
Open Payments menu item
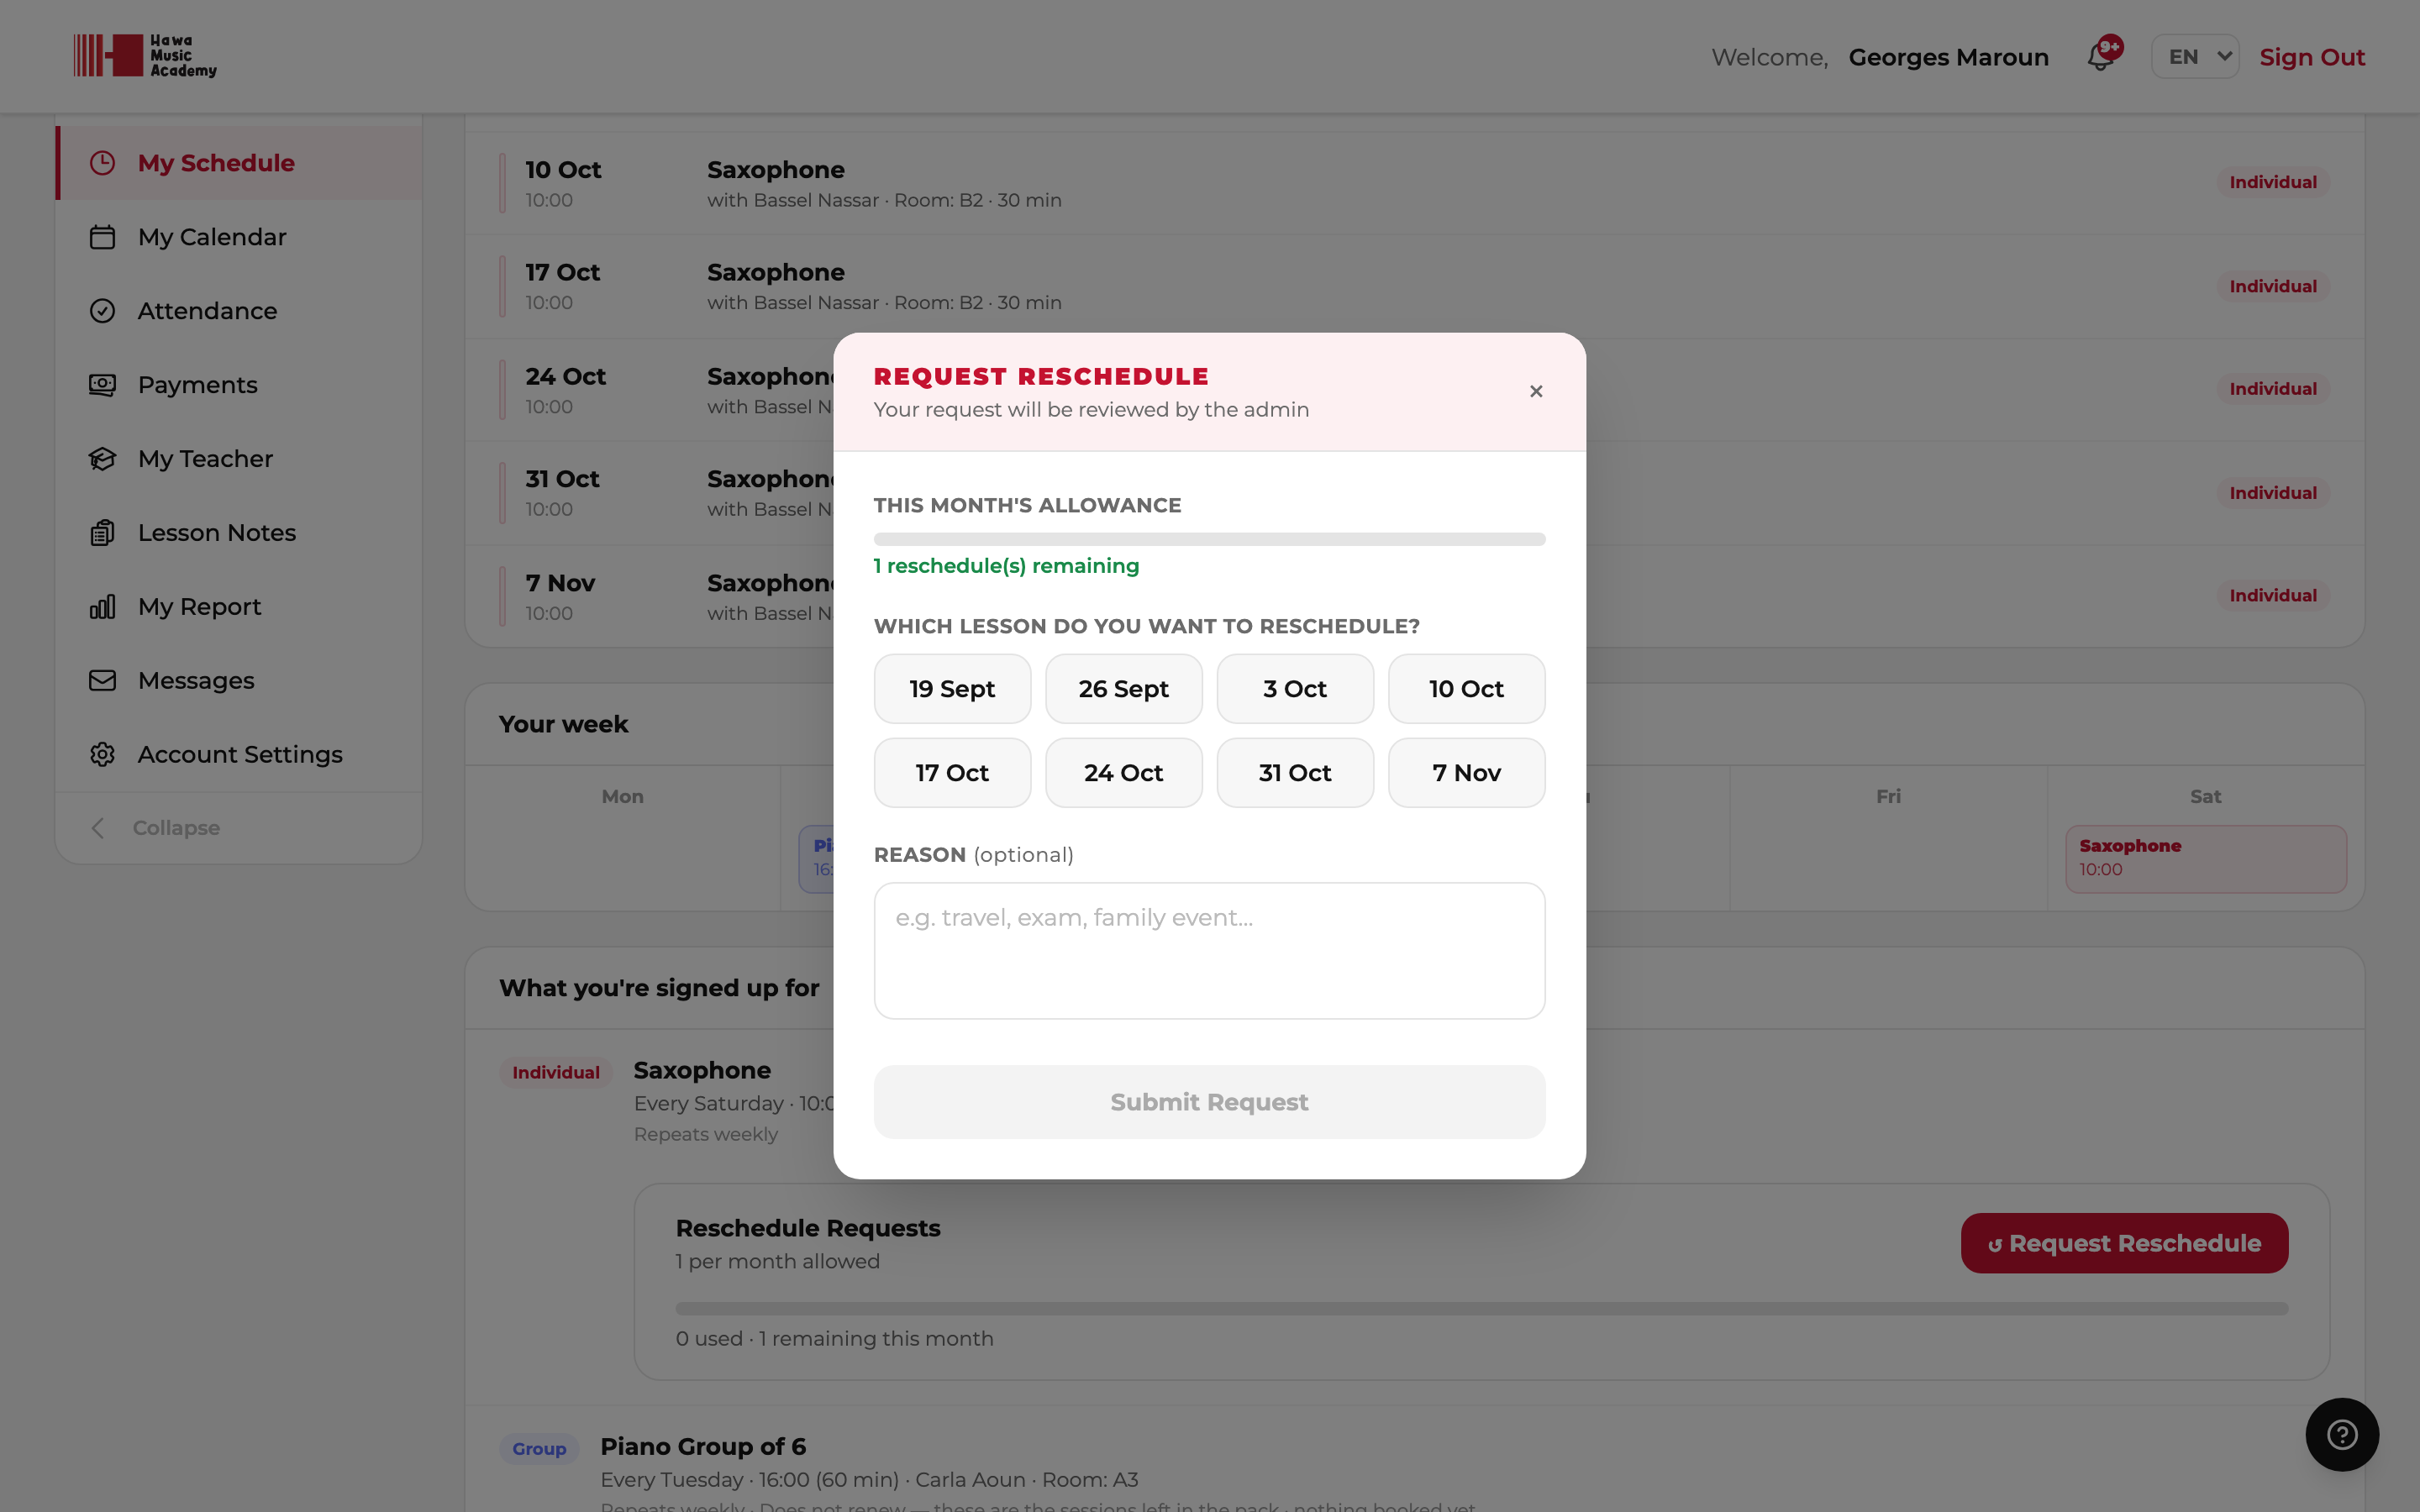pyautogui.click(x=238, y=385)
